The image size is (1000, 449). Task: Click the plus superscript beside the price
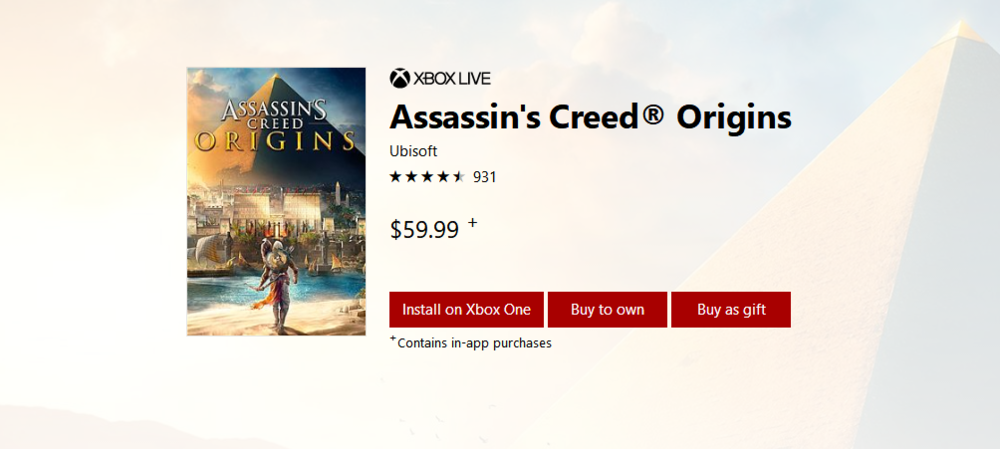[x=473, y=222]
